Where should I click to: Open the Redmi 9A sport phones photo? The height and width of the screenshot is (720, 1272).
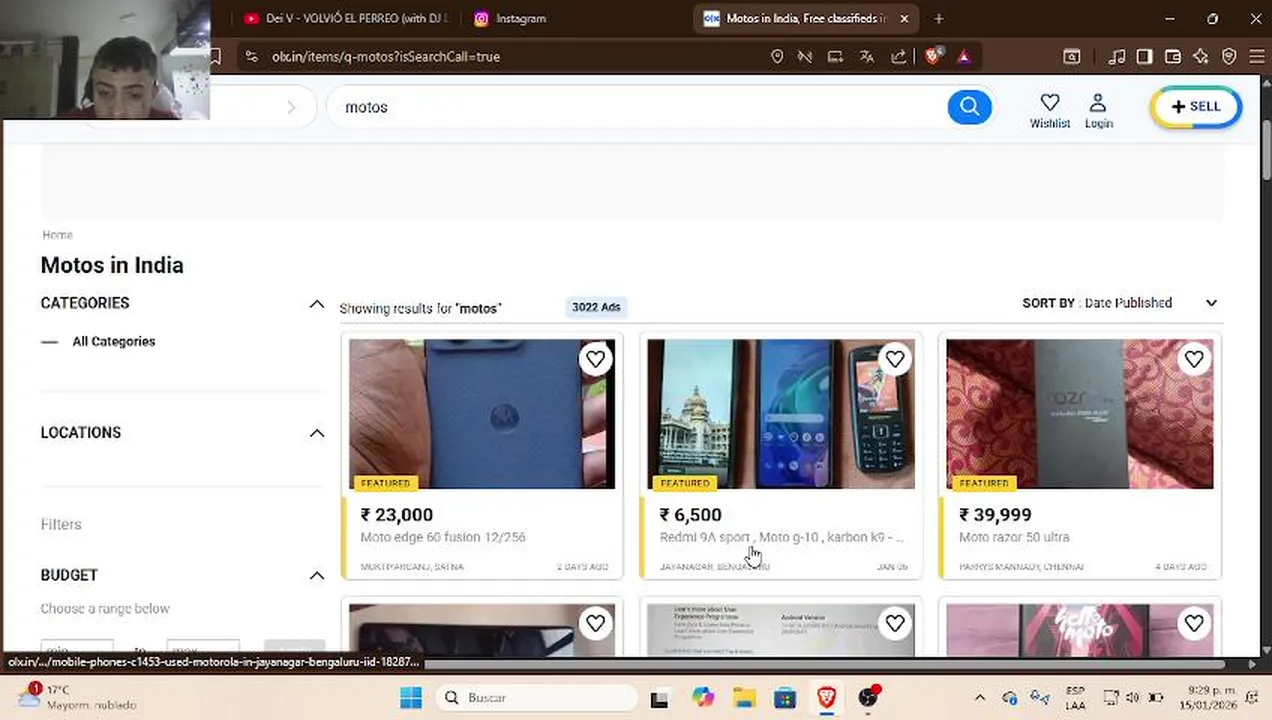[781, 414]
